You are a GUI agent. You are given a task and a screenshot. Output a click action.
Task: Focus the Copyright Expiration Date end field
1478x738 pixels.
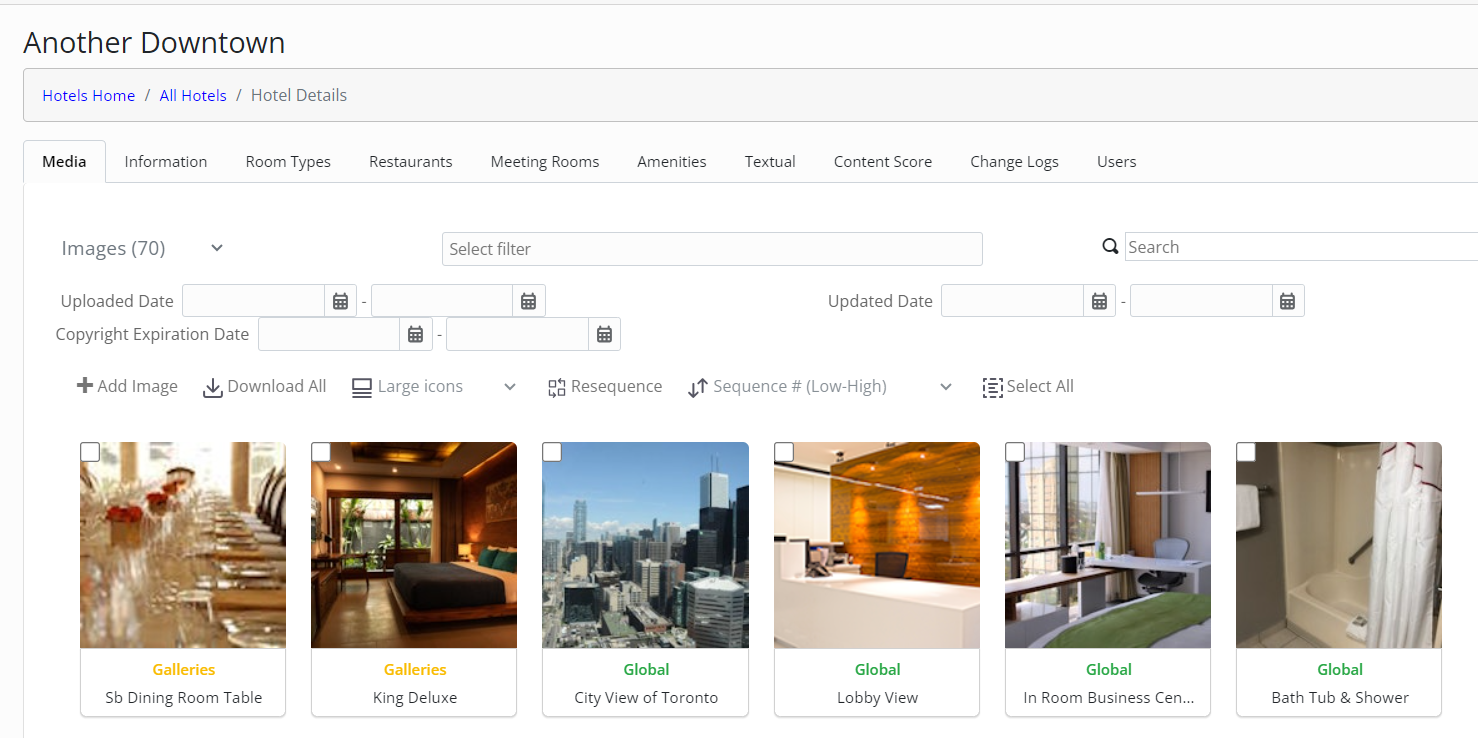point(517,334)
